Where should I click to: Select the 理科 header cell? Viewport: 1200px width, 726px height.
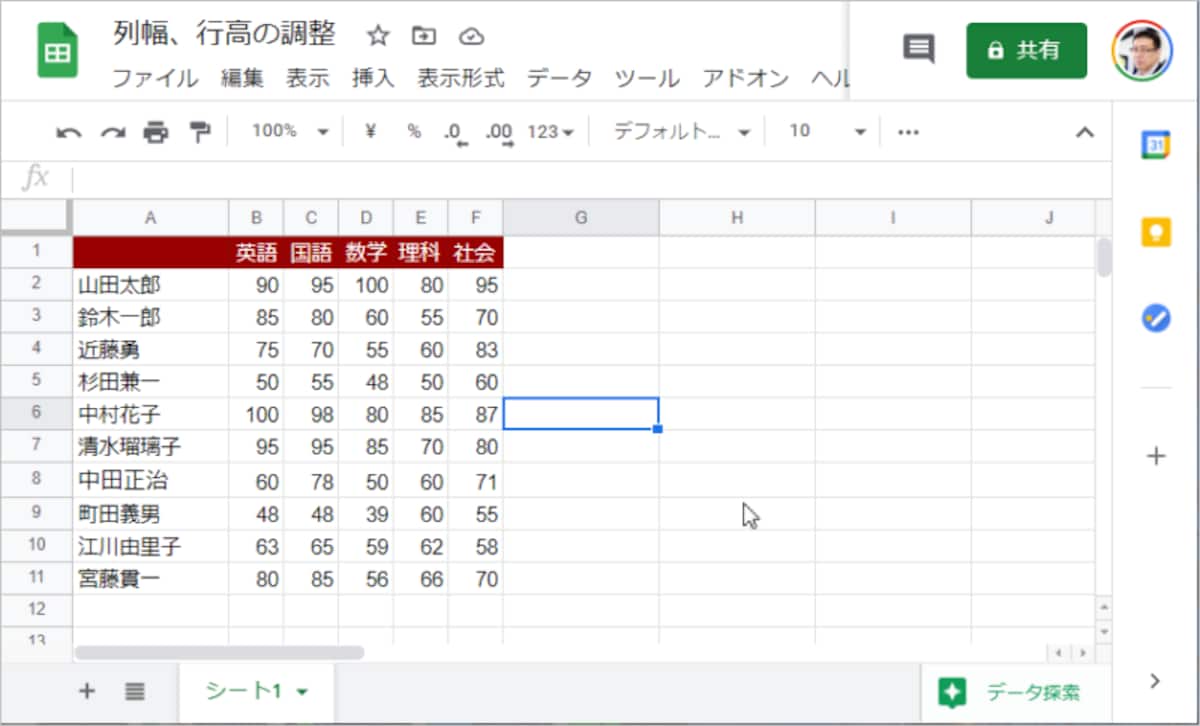coord(420,253)
